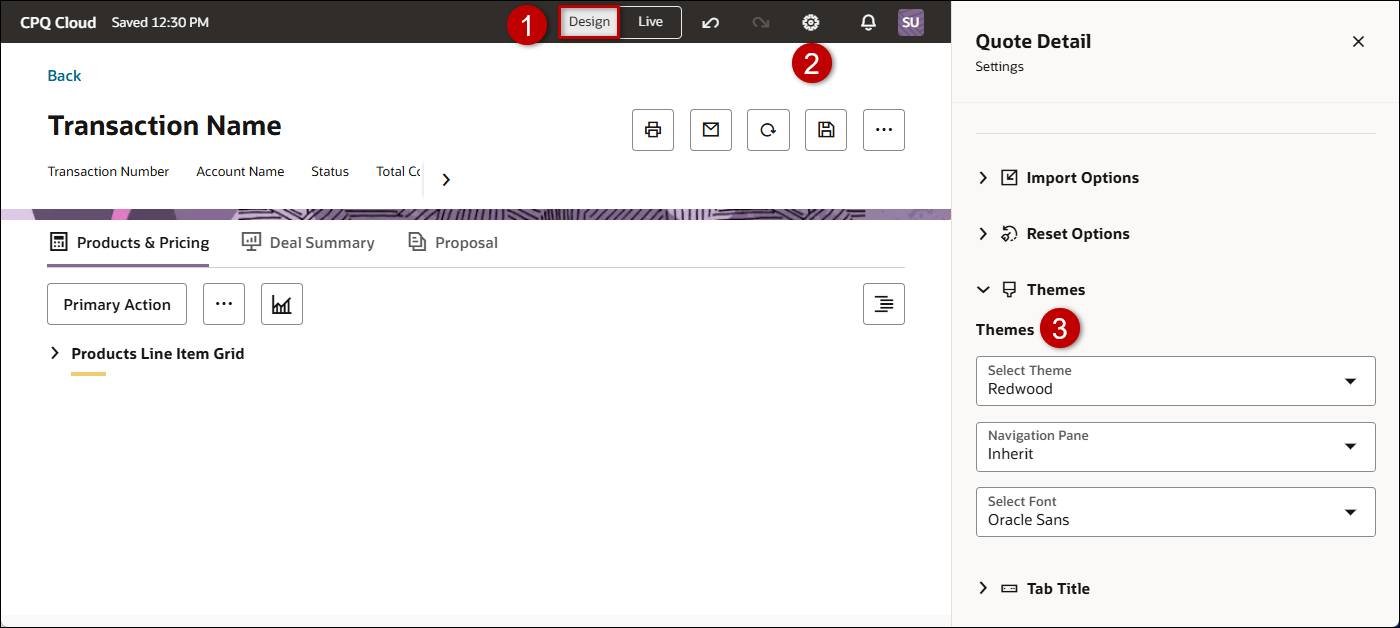Image resolution: width=1400 pixels, height=628 pixels.
Task: Open ellipsis menu beside Primary Action
Action: [224, 304]
